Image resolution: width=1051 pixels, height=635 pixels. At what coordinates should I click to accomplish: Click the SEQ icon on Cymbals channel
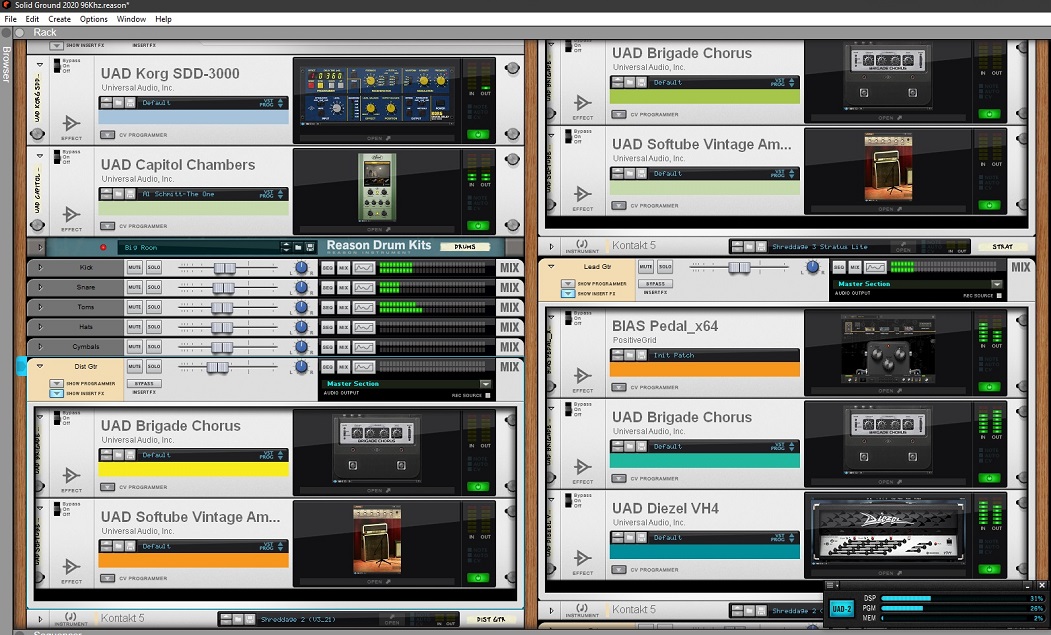point(327,347)
